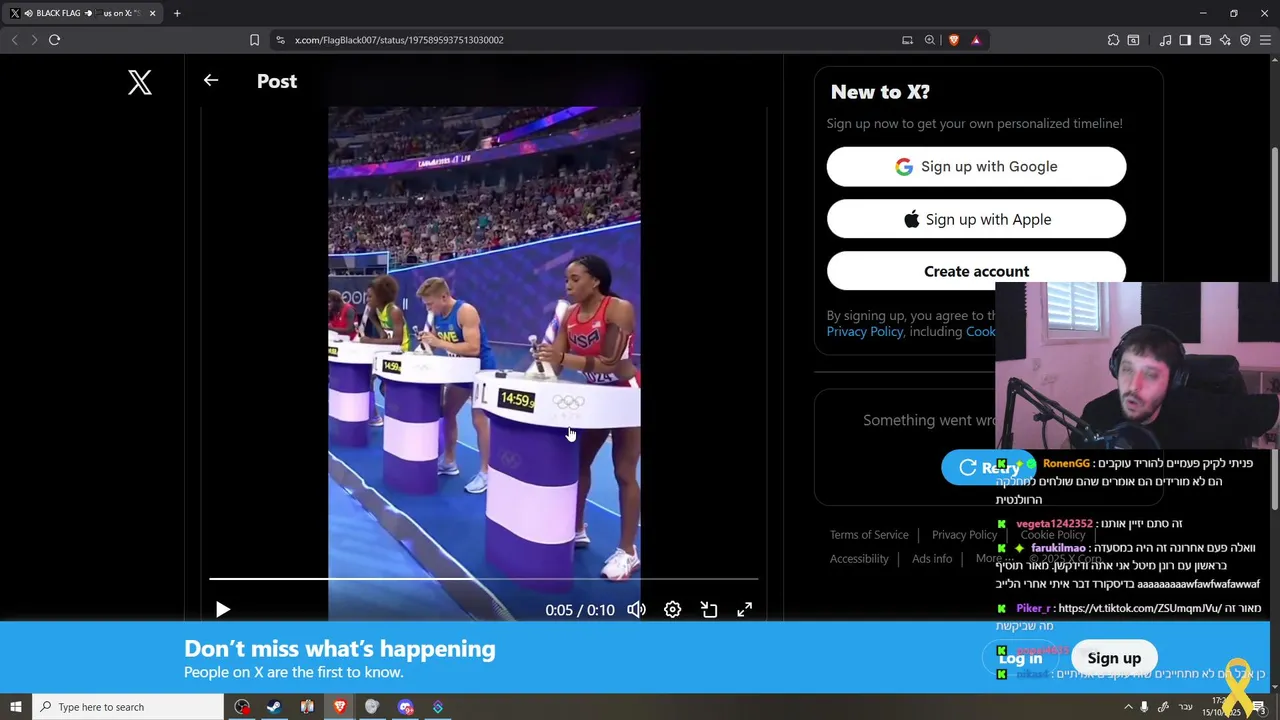The width and height of the screenshot is (1280, 720).
Task: Toggle the browser sidebar panel
Action: [x=1185, y=40]
